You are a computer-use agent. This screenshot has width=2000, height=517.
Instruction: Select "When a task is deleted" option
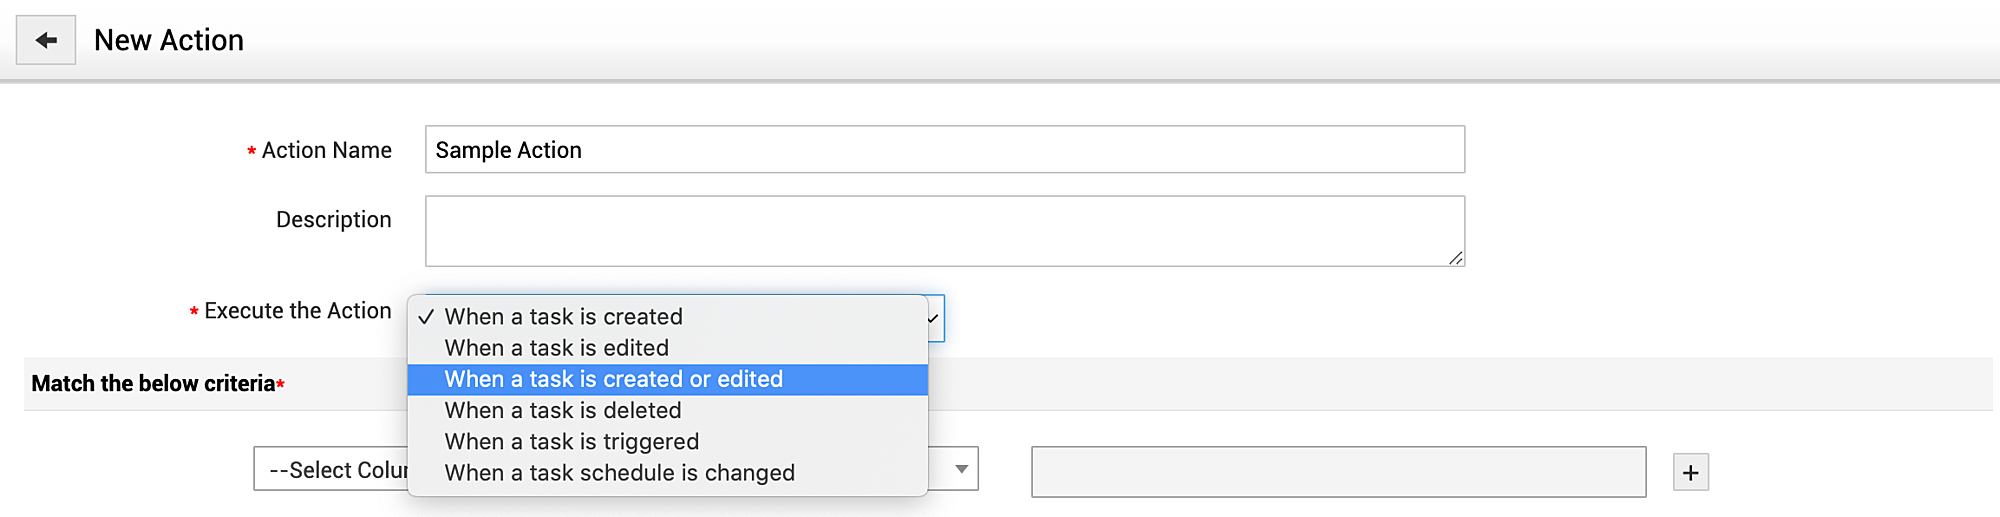pyautogui.click(x=563, y=410)
